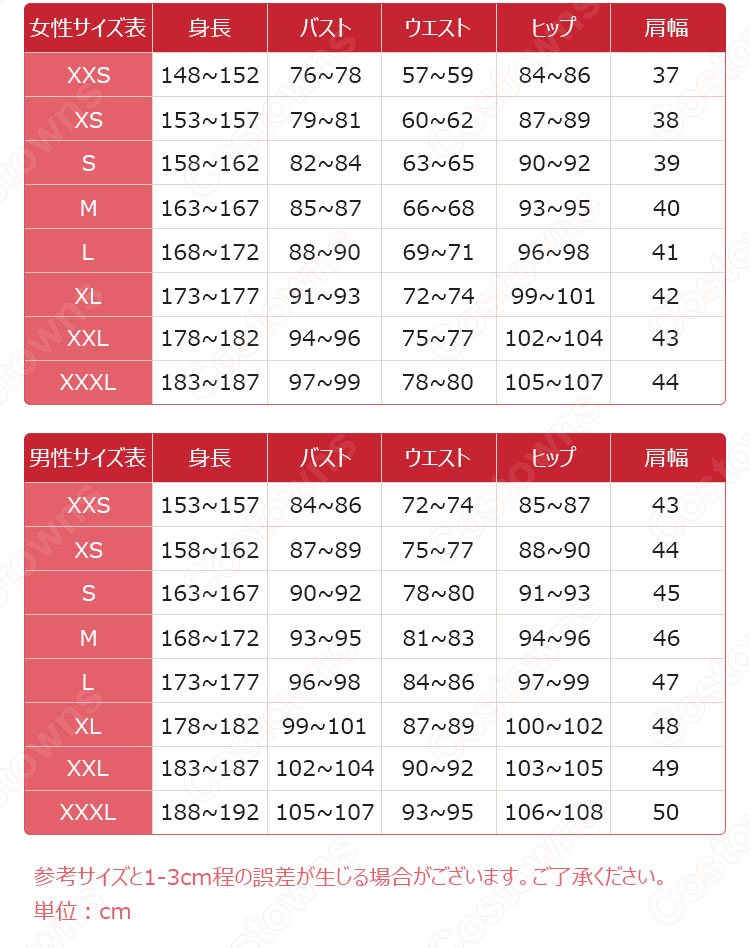Image resolution: width=750 pixels, height=948 pixels.
Task: Click the M size label in women's table
Action: (88, 208)
